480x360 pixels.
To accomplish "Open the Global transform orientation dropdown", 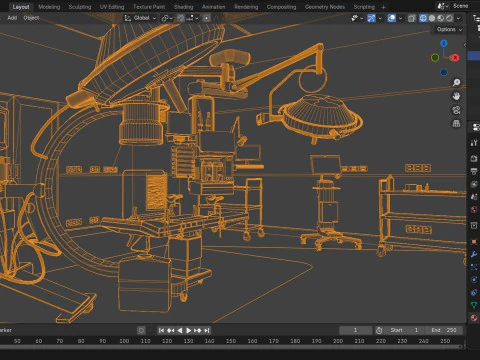I will pos(140,18).
